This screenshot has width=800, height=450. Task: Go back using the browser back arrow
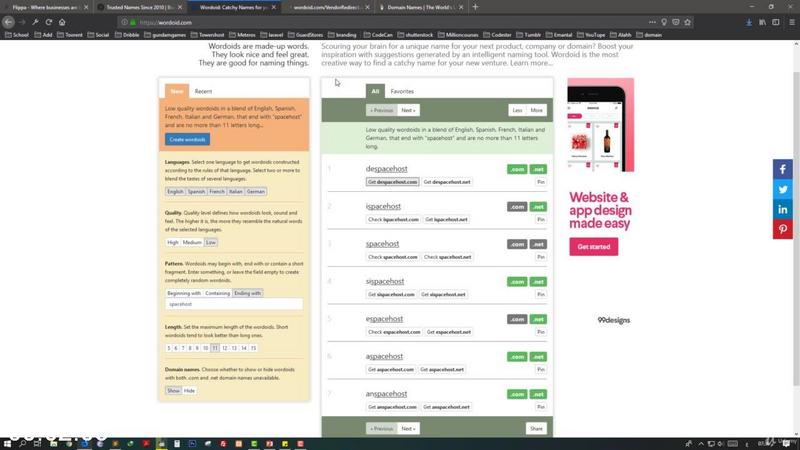pyautogui.click(x=8, y=22)
